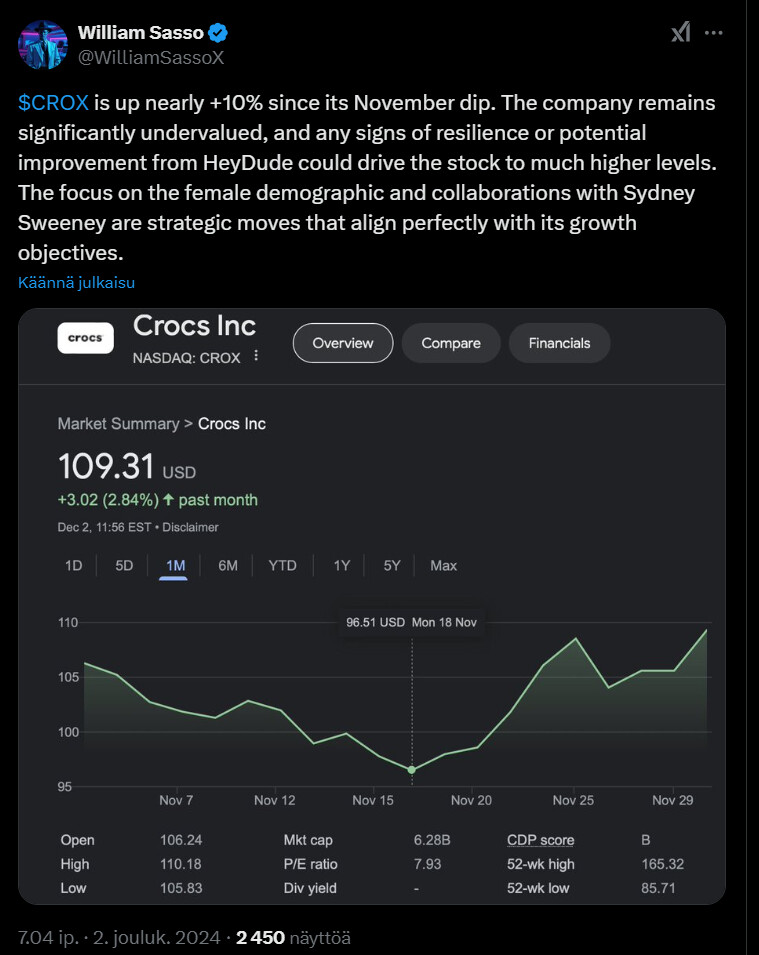Click William Sasso's profile avatar
Image resolution: width=759 pixels, height=955 pixels.
(x=42, y=45)
